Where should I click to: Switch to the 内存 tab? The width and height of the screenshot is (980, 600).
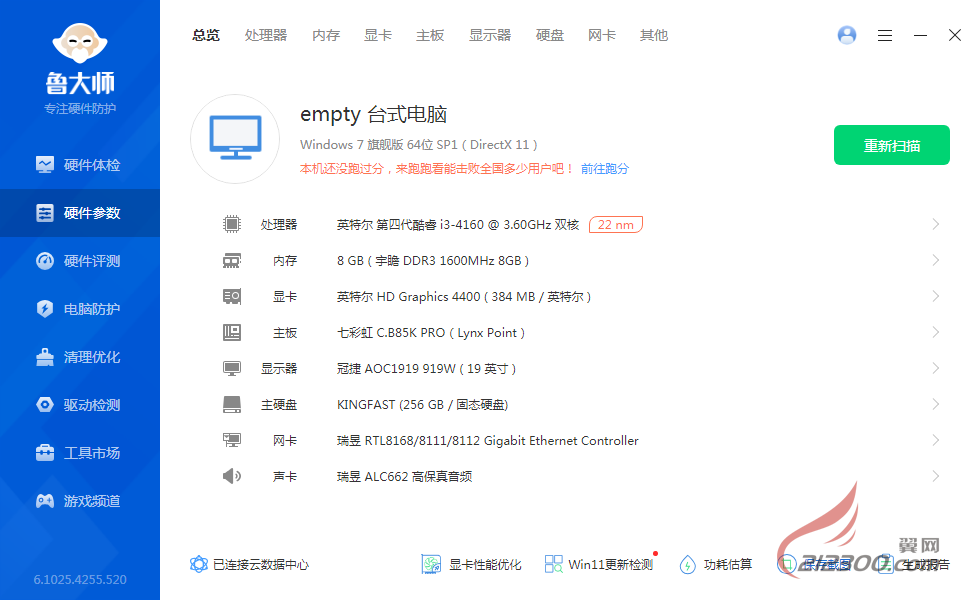326,36
